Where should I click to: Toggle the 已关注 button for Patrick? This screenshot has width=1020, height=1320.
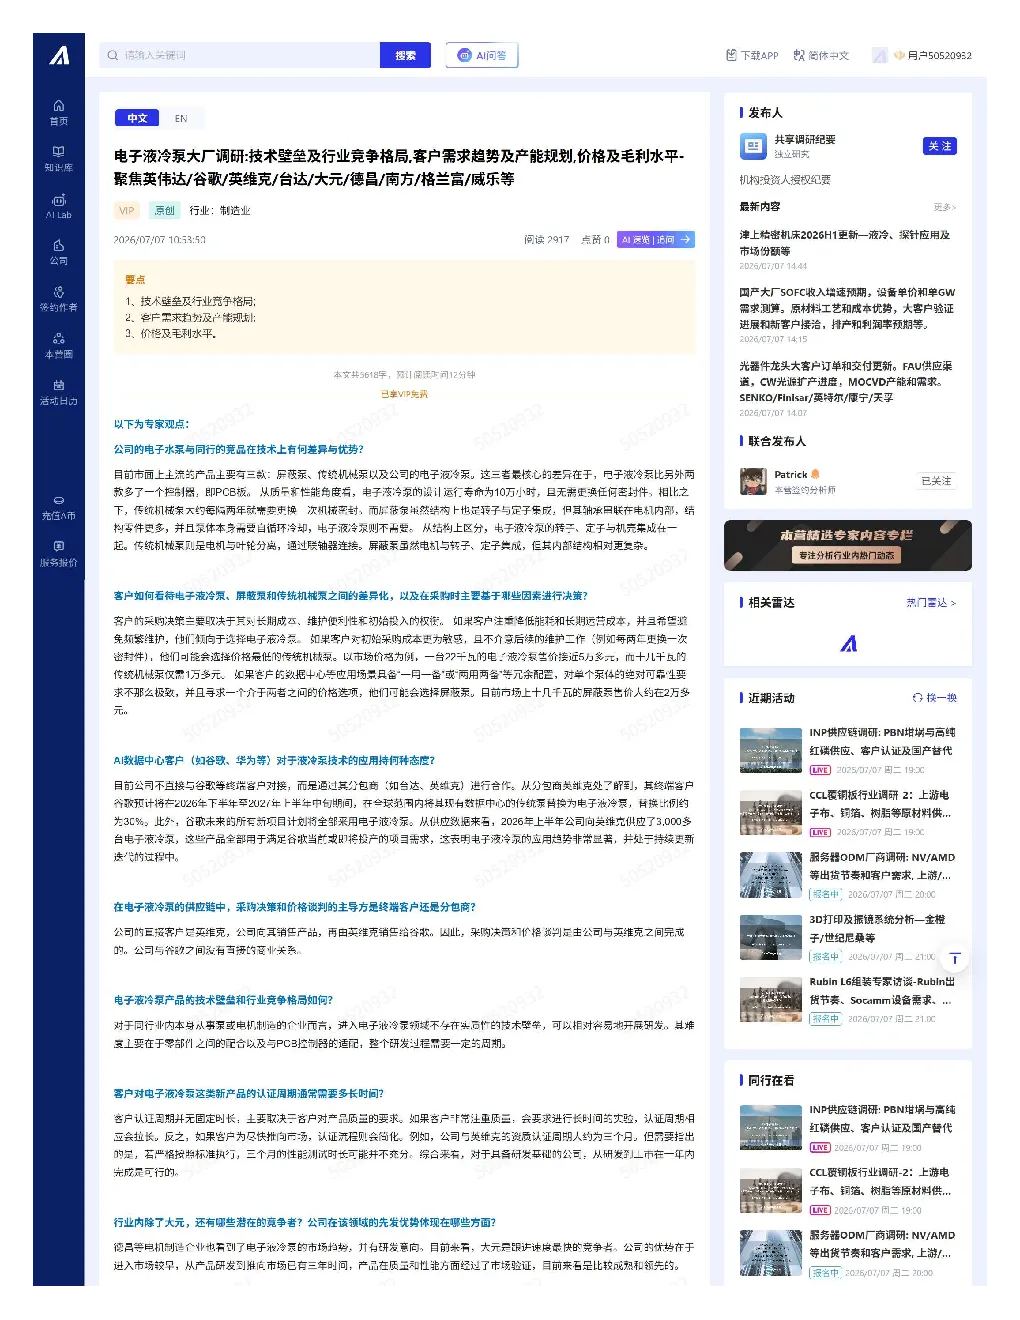click(936, 481)
